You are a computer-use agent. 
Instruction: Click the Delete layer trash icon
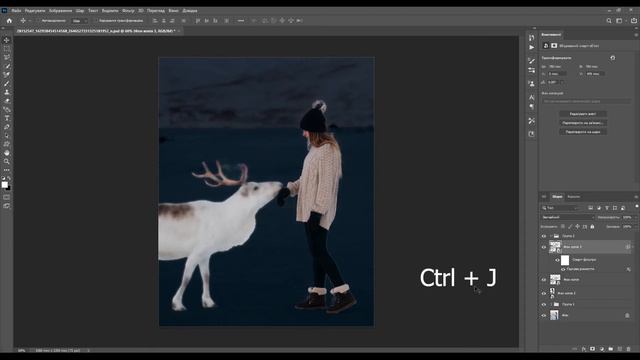pos(628,349)
